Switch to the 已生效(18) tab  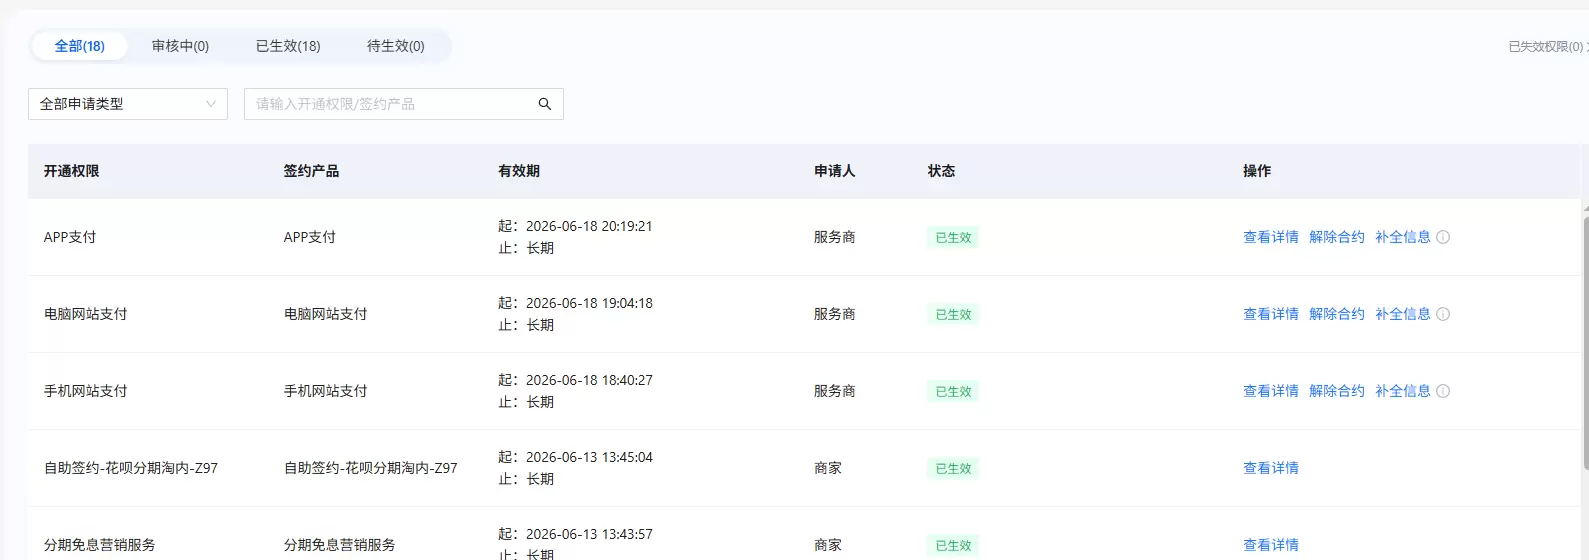pyautogui.click(x=288, y=46)
